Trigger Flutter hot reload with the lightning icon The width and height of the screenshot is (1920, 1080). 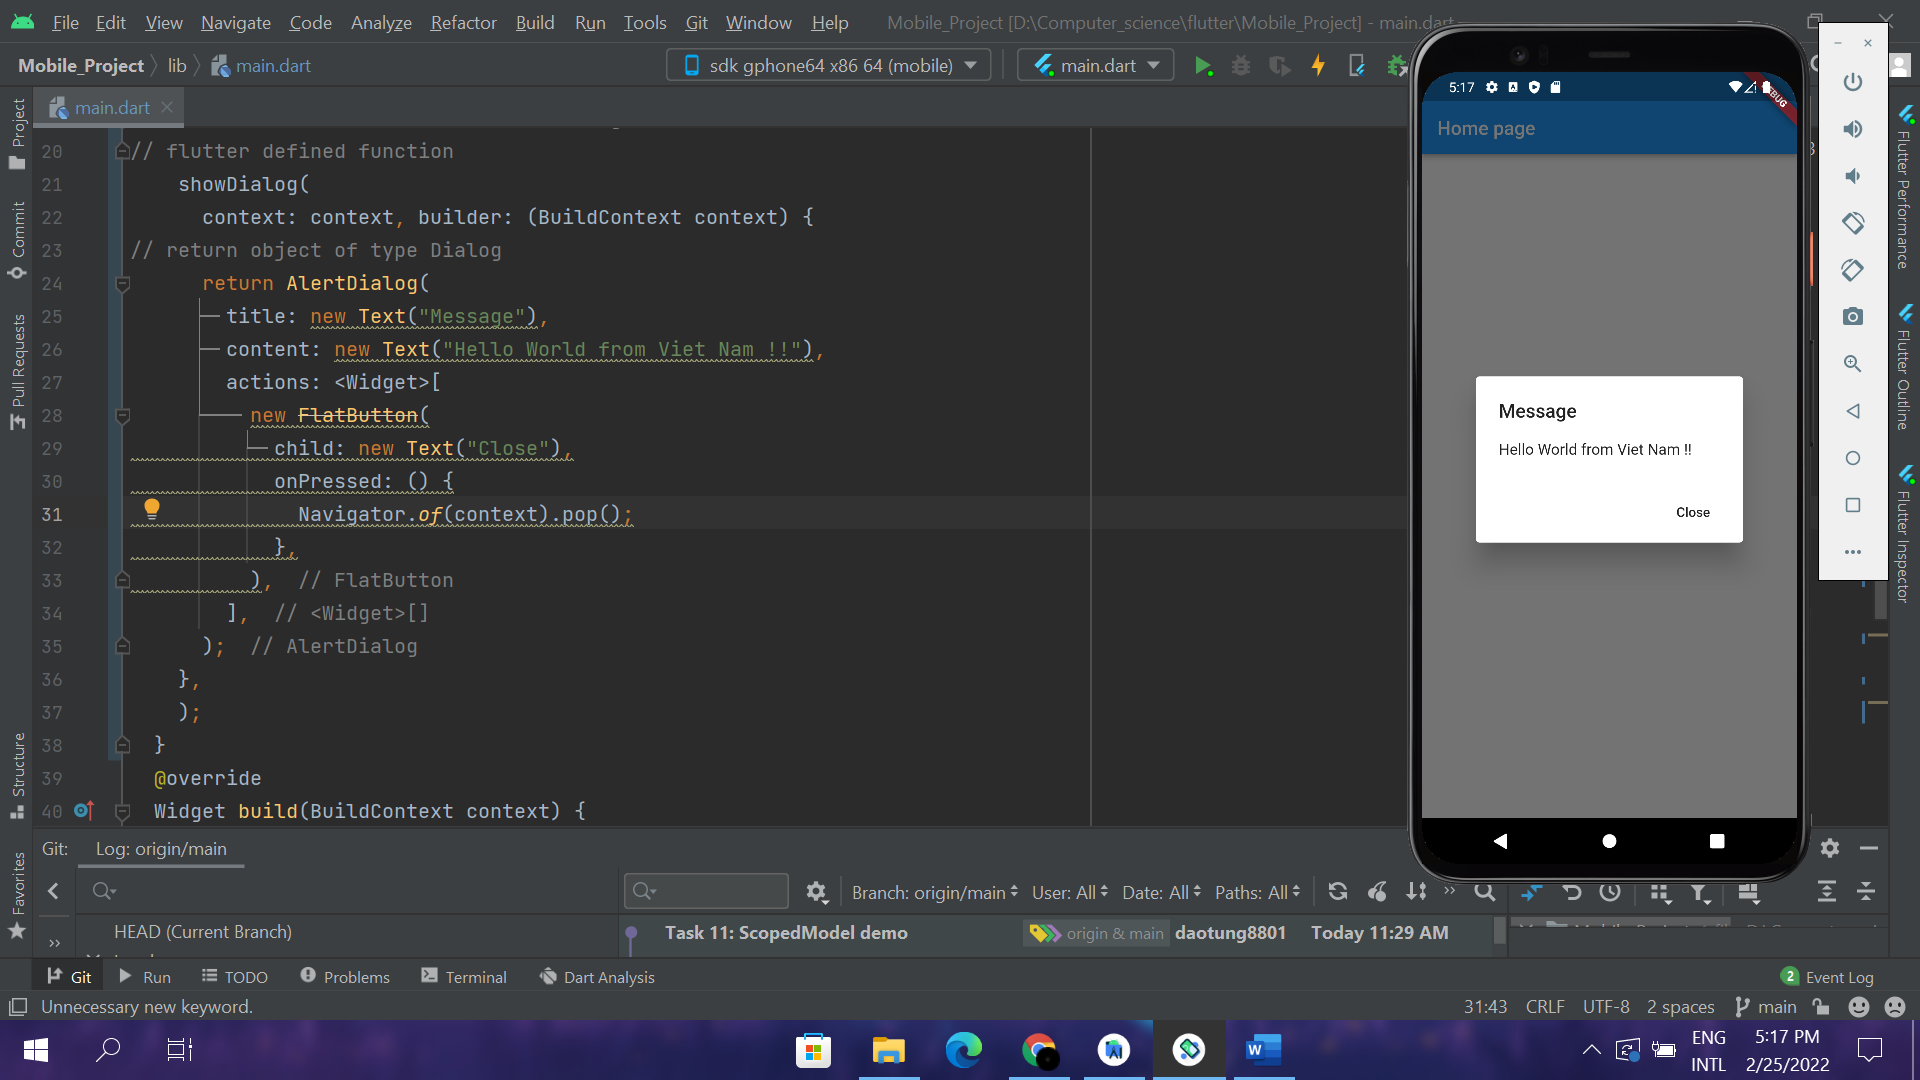point(1318,65)
